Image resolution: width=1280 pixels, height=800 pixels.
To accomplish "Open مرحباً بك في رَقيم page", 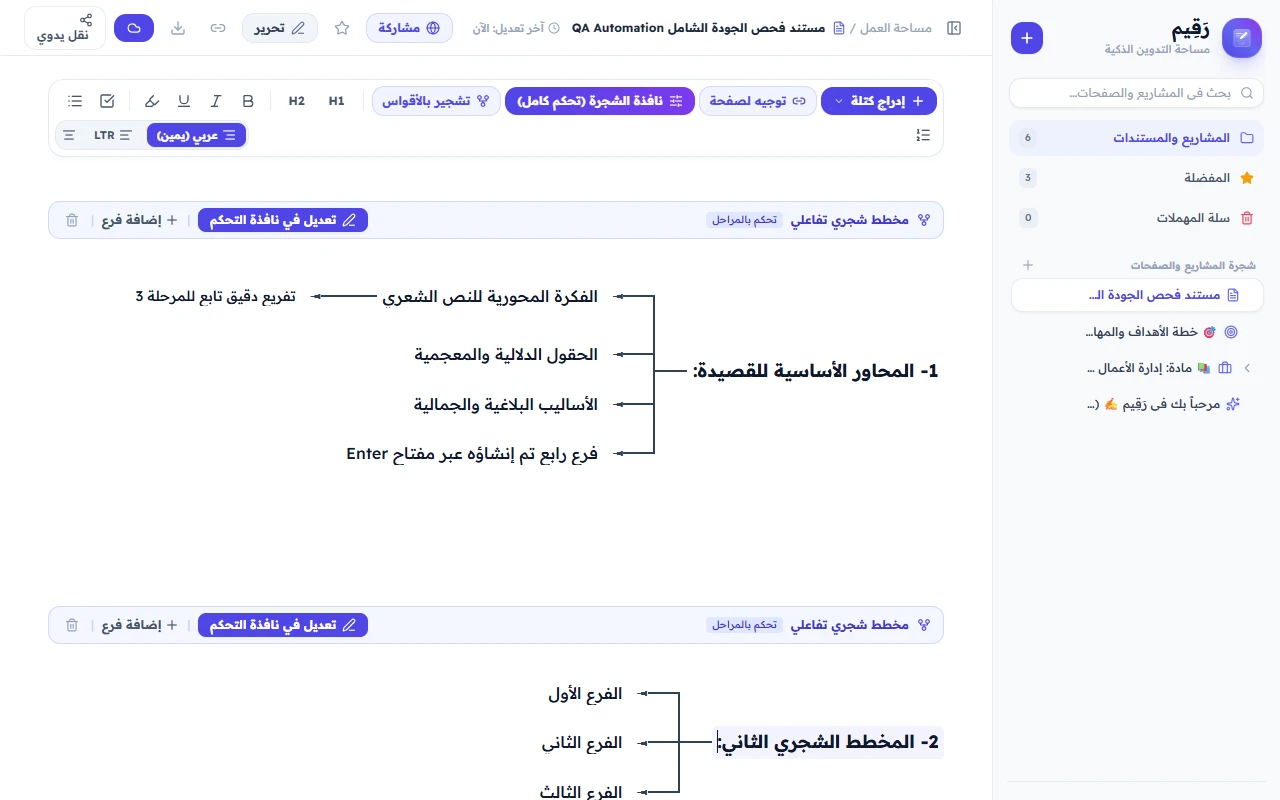I will [1136, 405].
